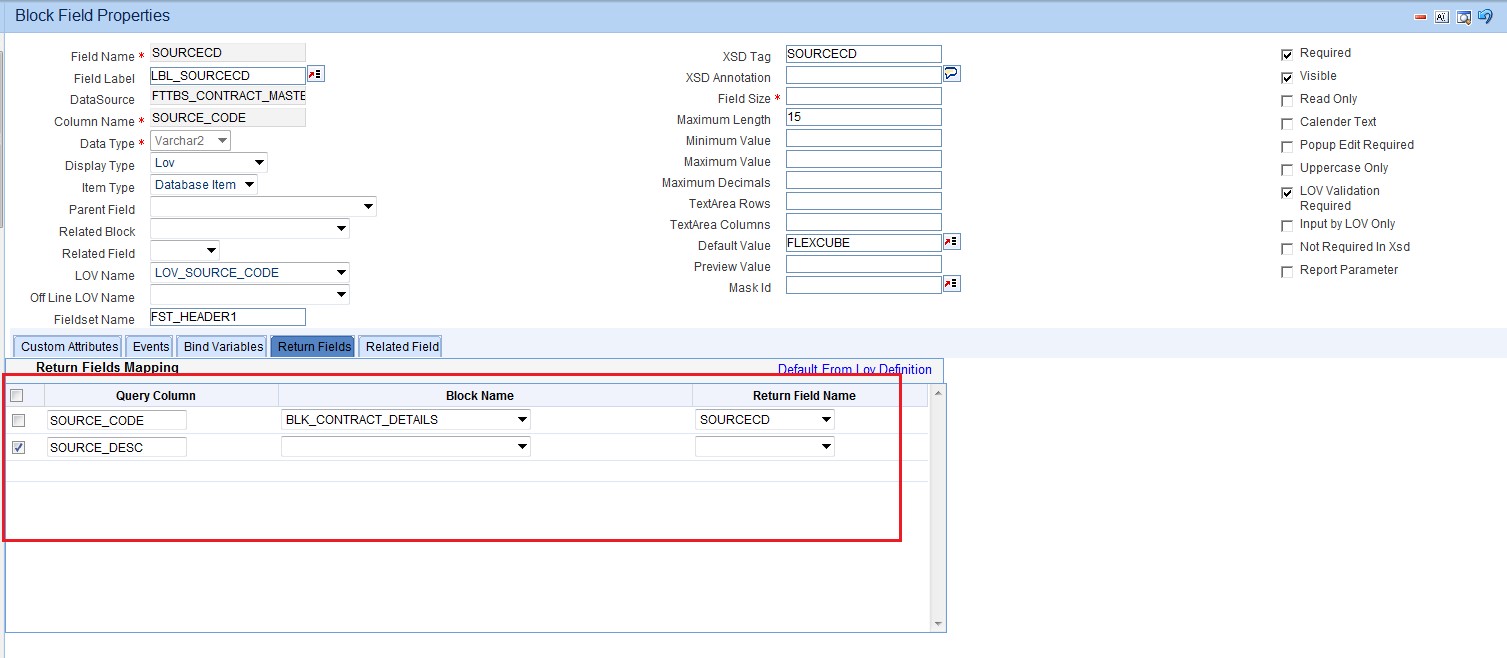The image size is (1507, 658).
Task: Click the XSD Annotation input field
Action: tap(864, 75)
